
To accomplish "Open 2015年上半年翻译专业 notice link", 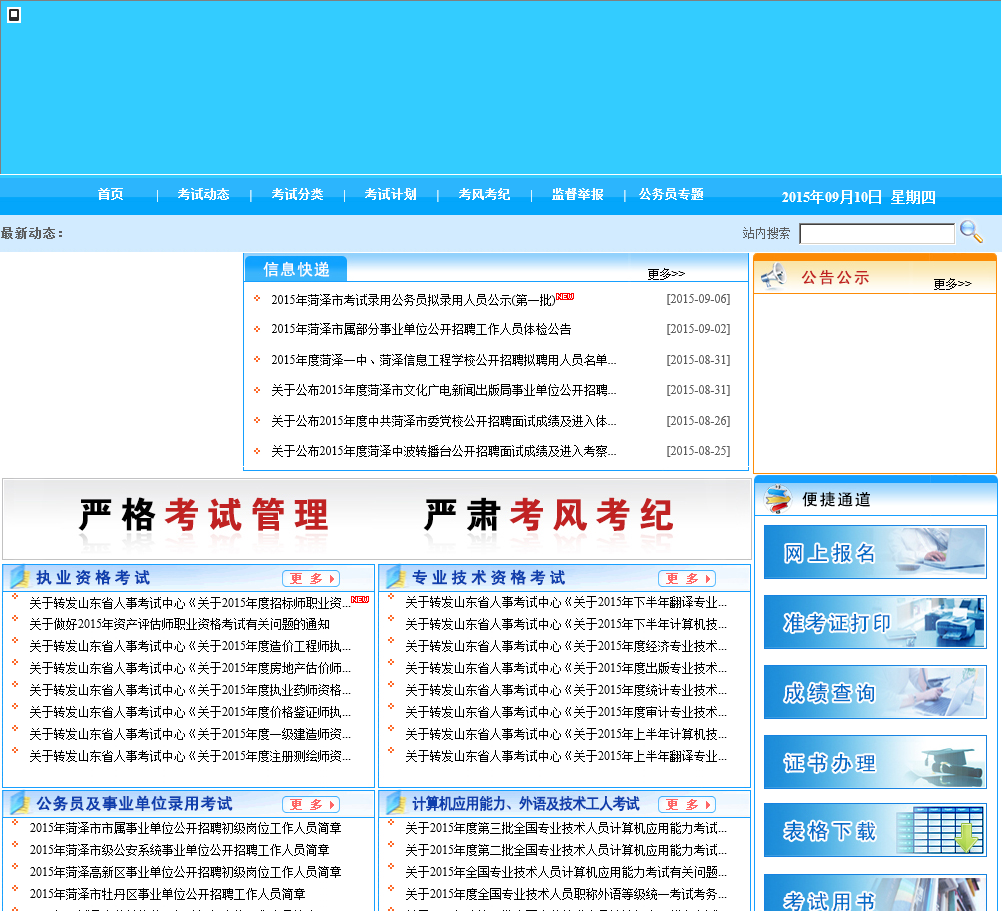I will coord(566,756).
